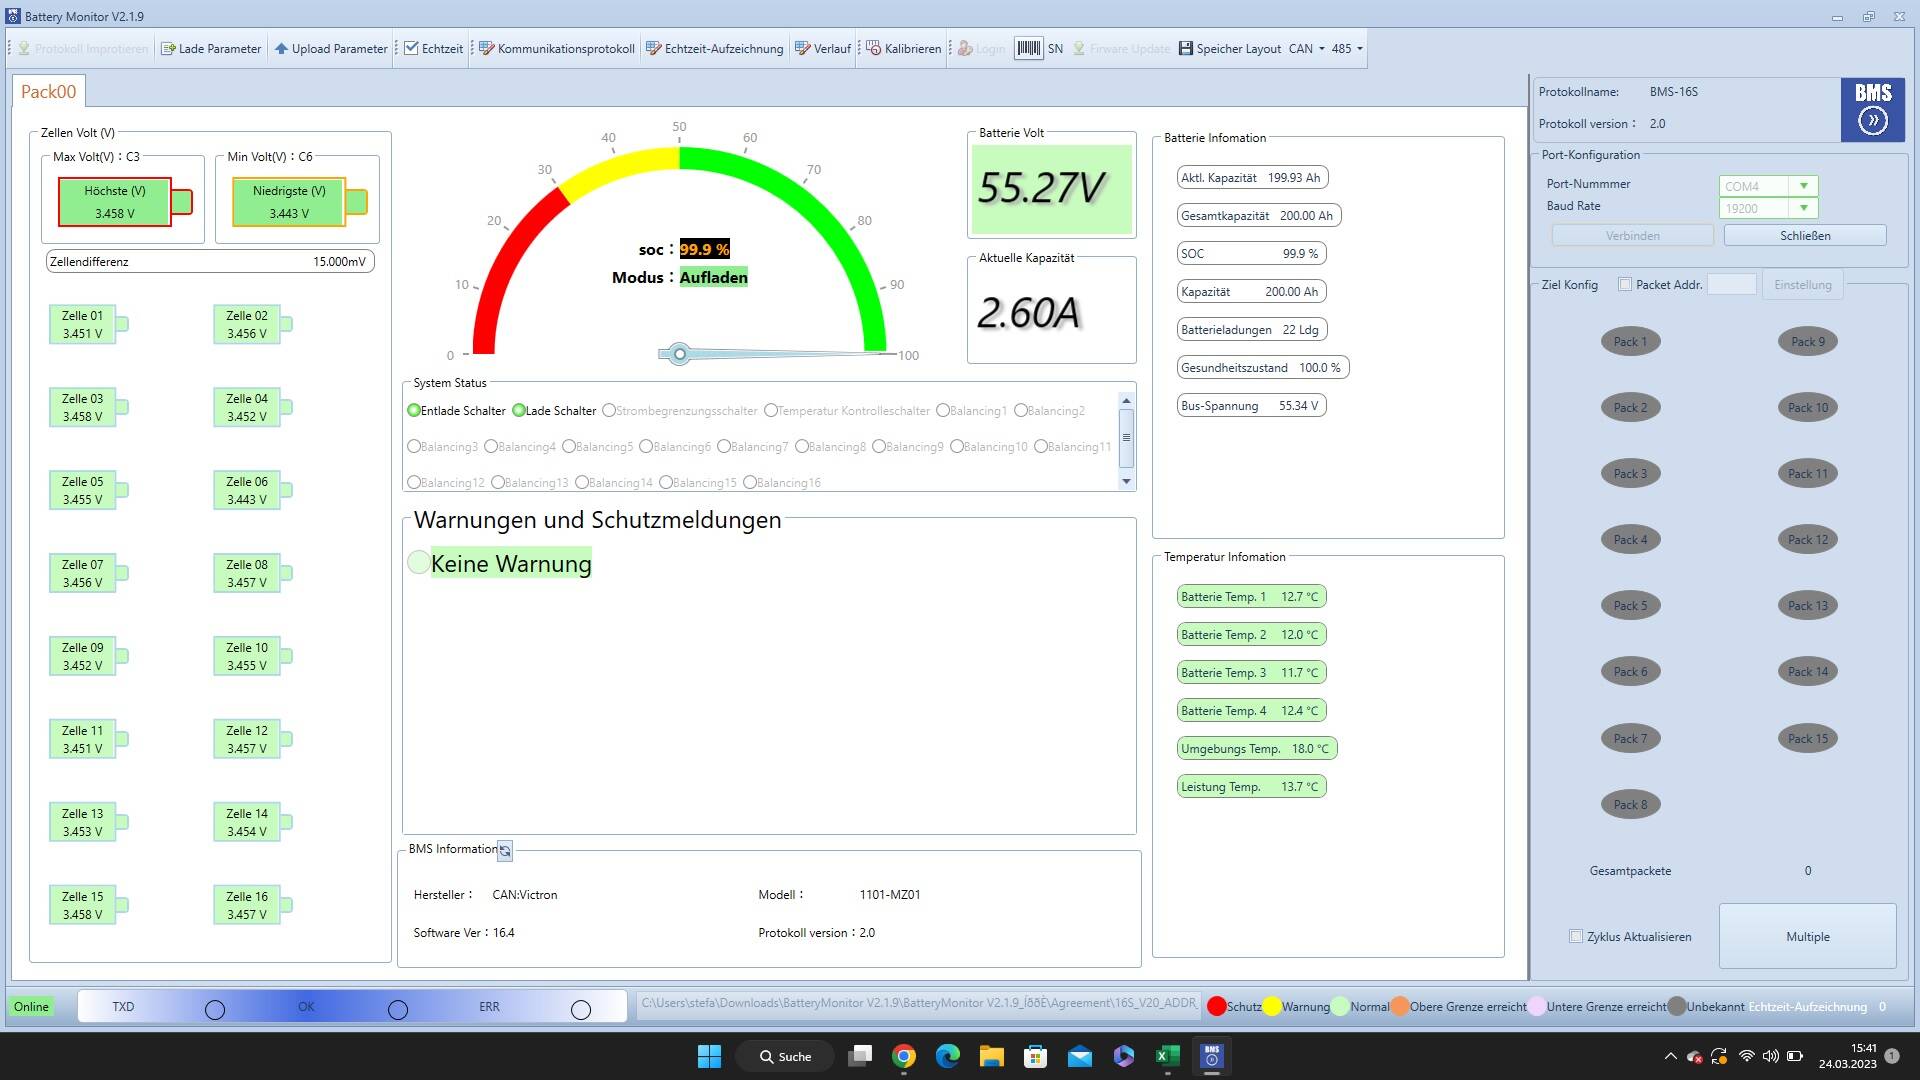Check the Zyklus Aktualisieren checkbox
The image size is (1920, 1080).
1576,936
